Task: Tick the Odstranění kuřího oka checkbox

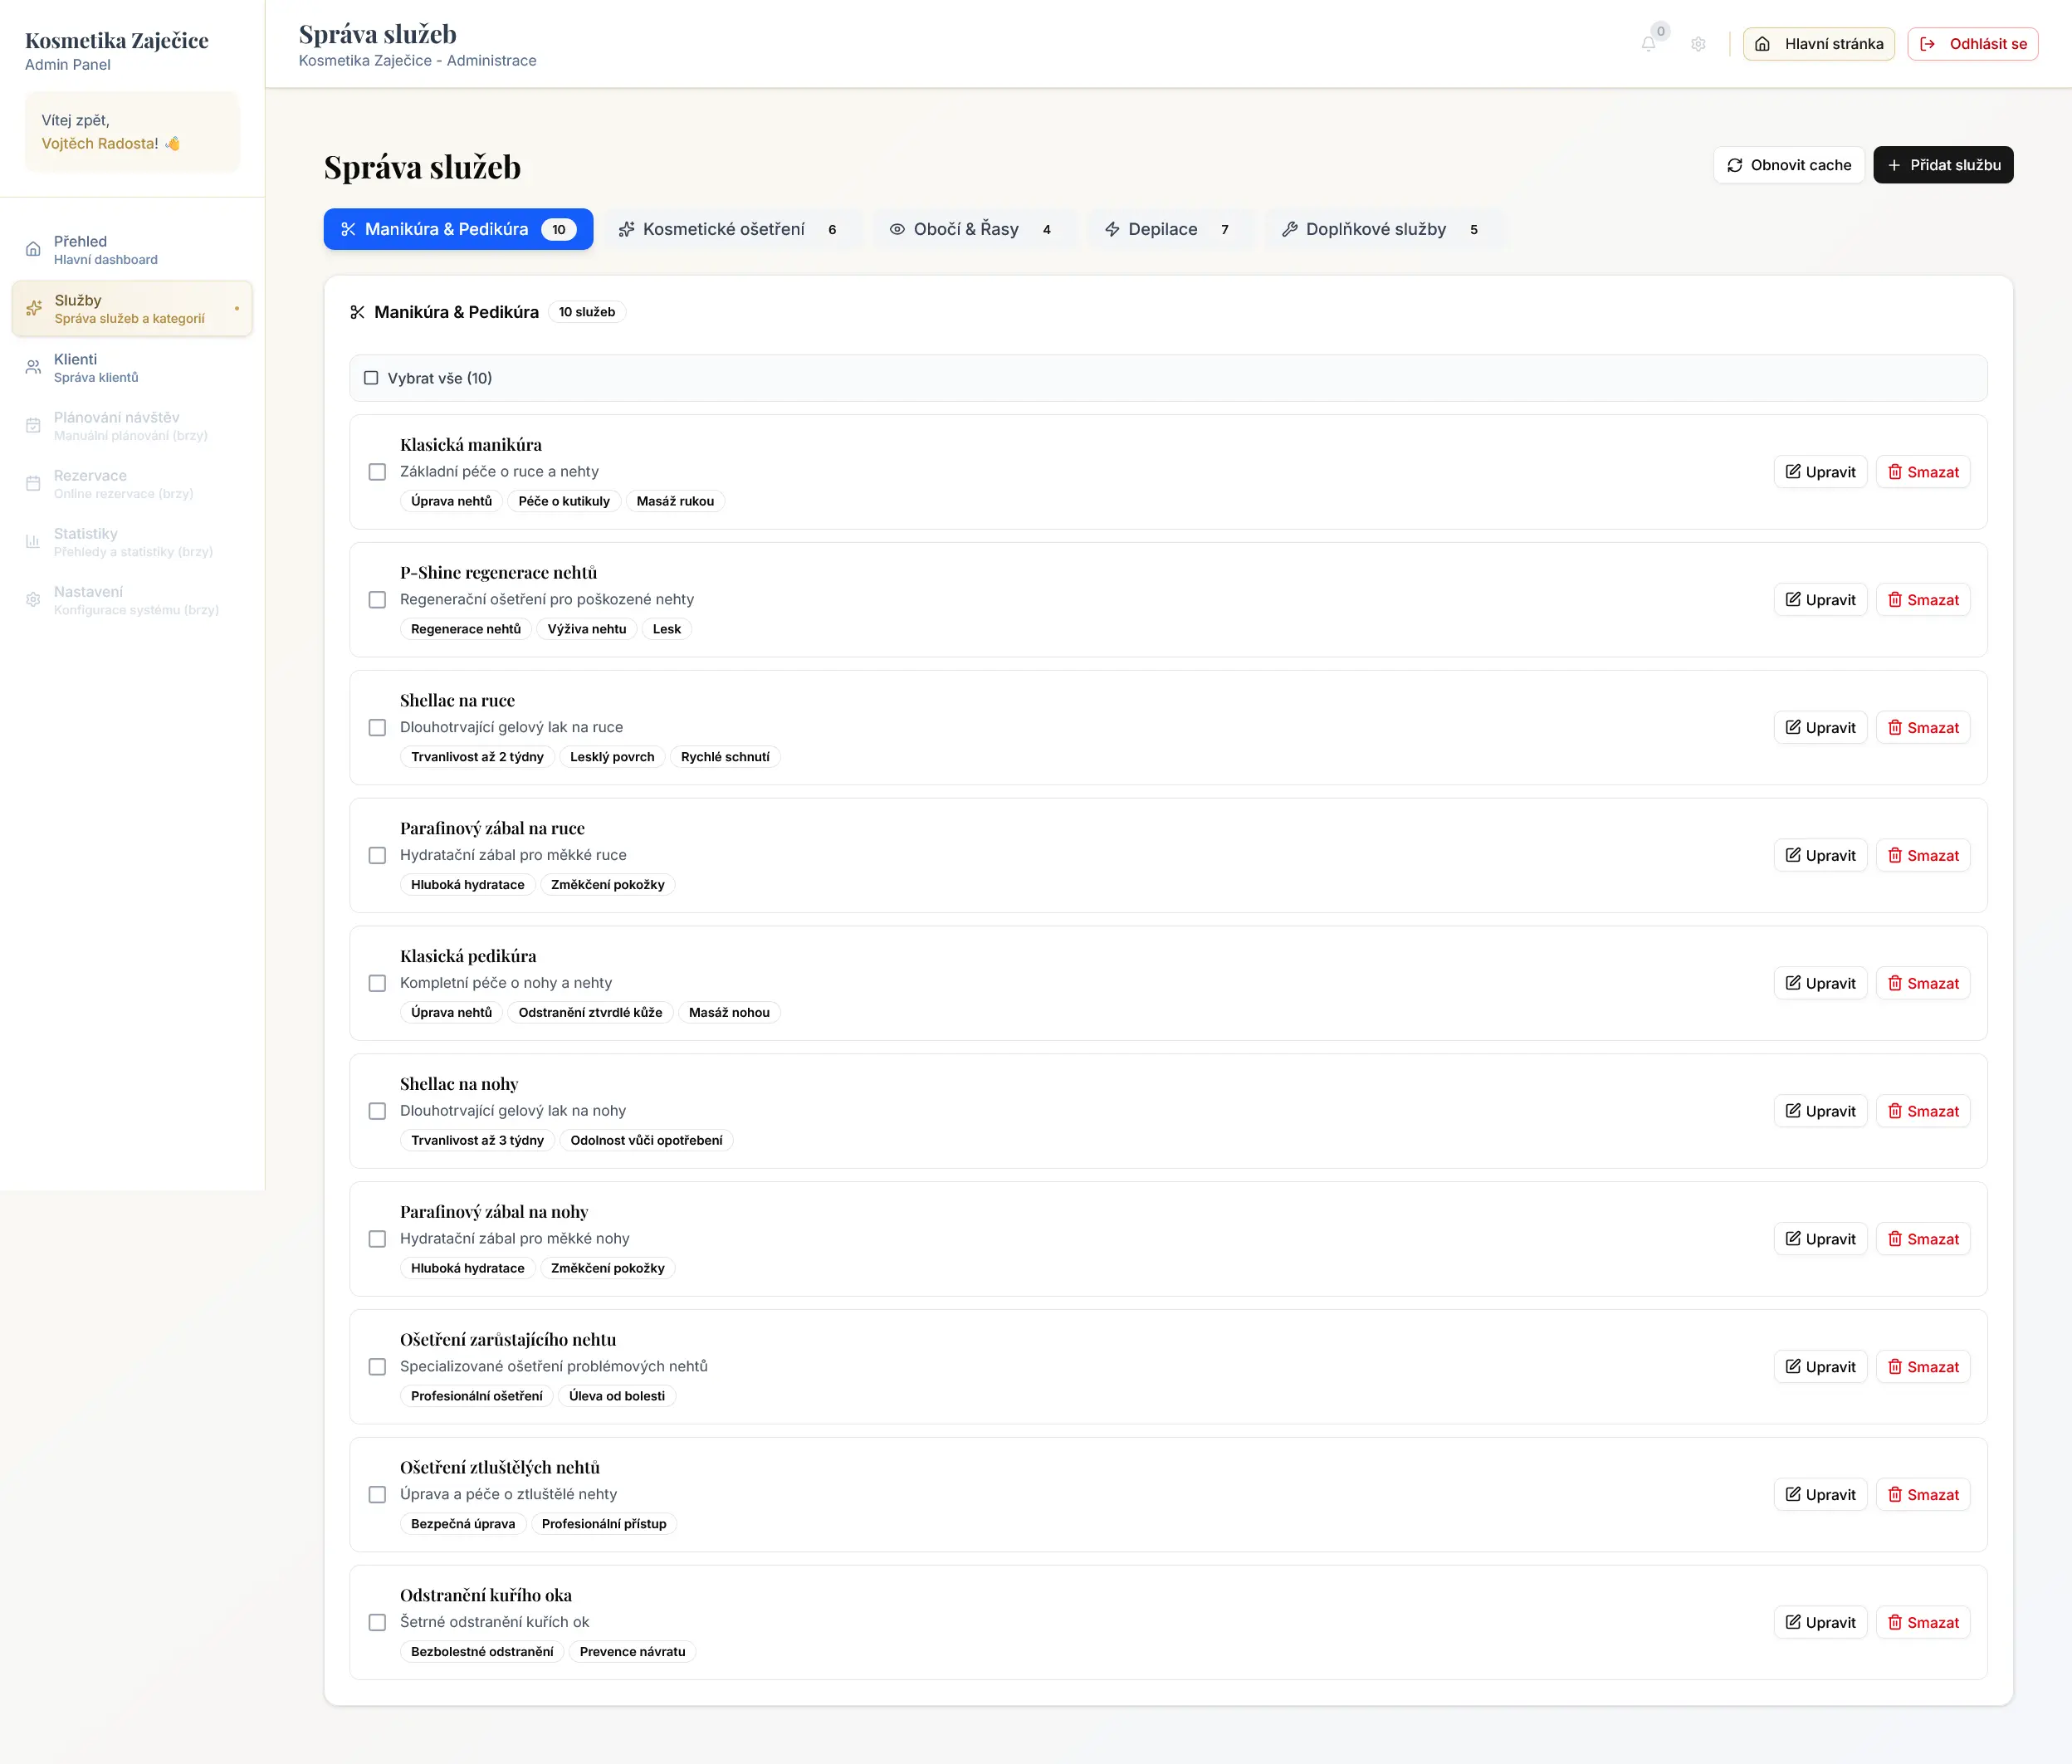Action: (377, 1623)
